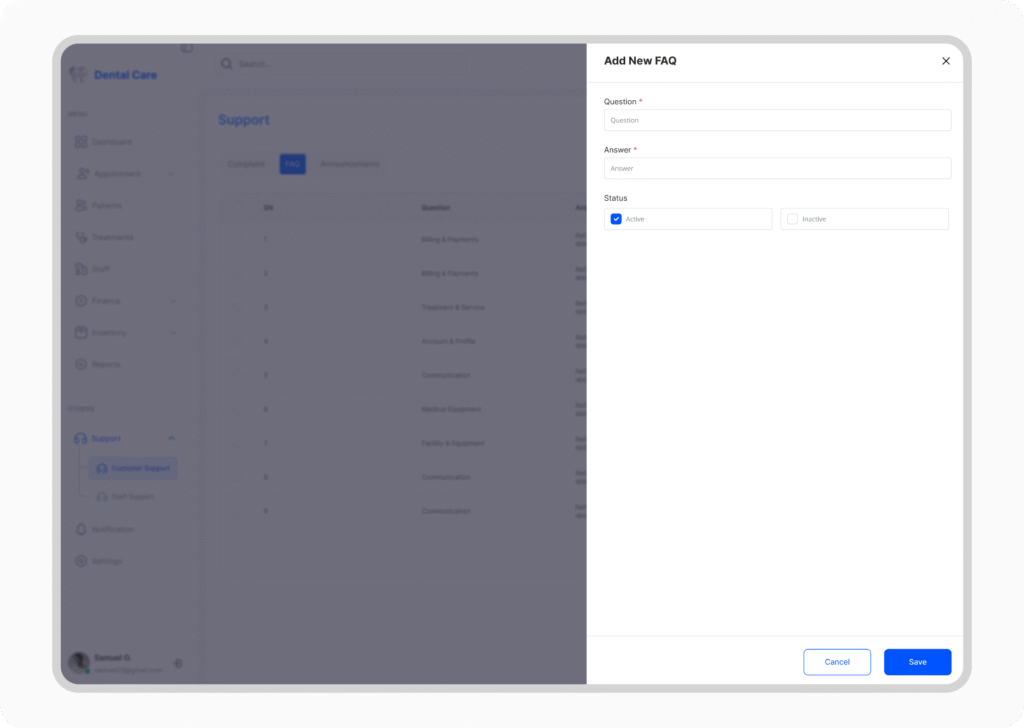Expand the Finance submenu arrow
The width and height of the screenshot is (1024, 728).
click(171, 301)
